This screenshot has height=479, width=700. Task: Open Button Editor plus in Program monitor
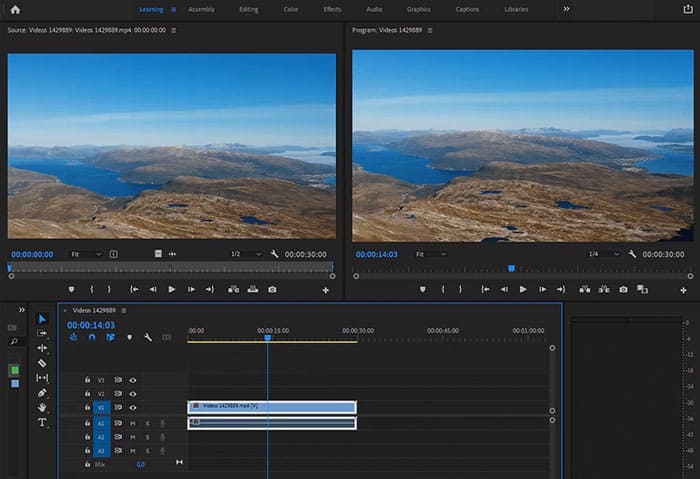click(x=683, y=290)
